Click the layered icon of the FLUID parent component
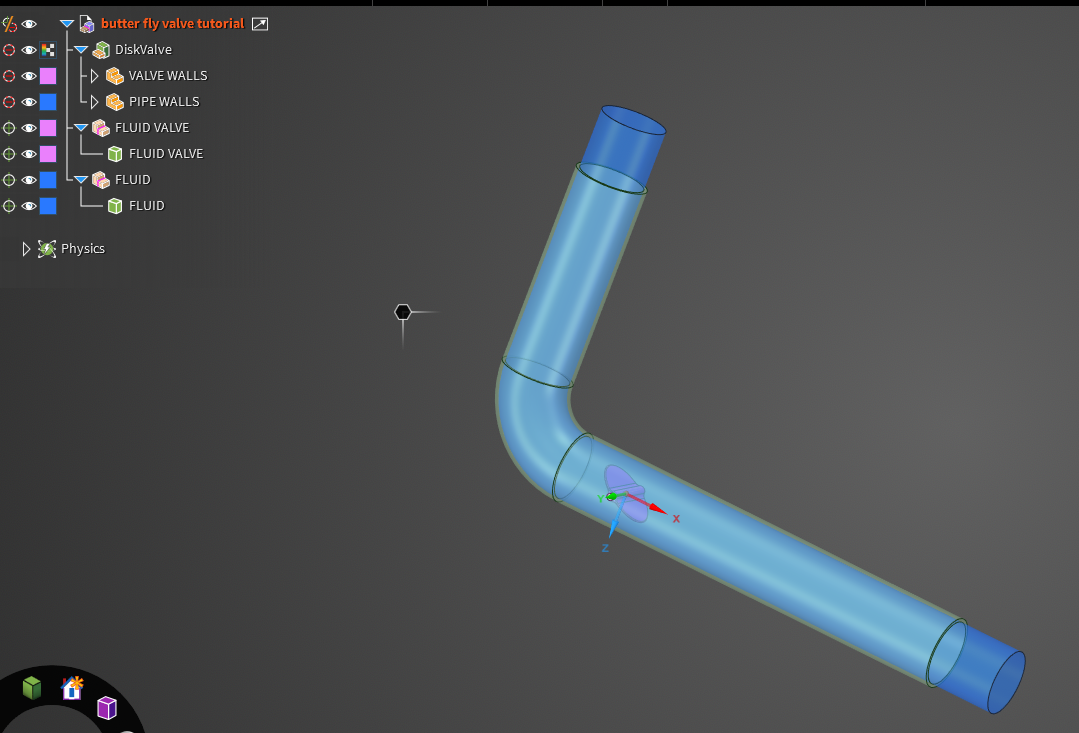 [x=101, y=180]
